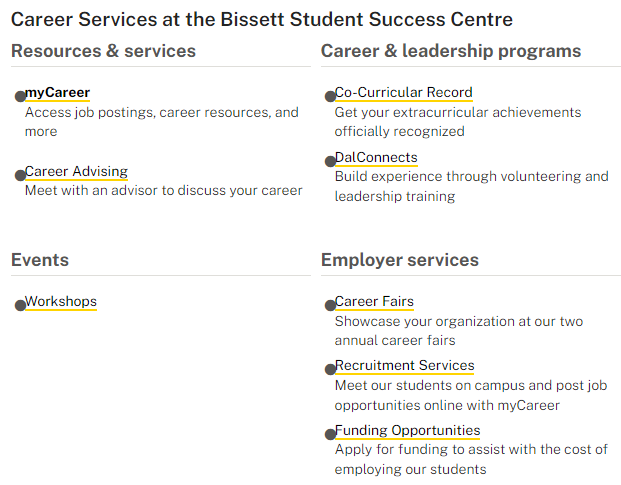This screenshot has width=621, height=485.
Task: Open the Recruitment Services link
Action: (x=404, y=365)
